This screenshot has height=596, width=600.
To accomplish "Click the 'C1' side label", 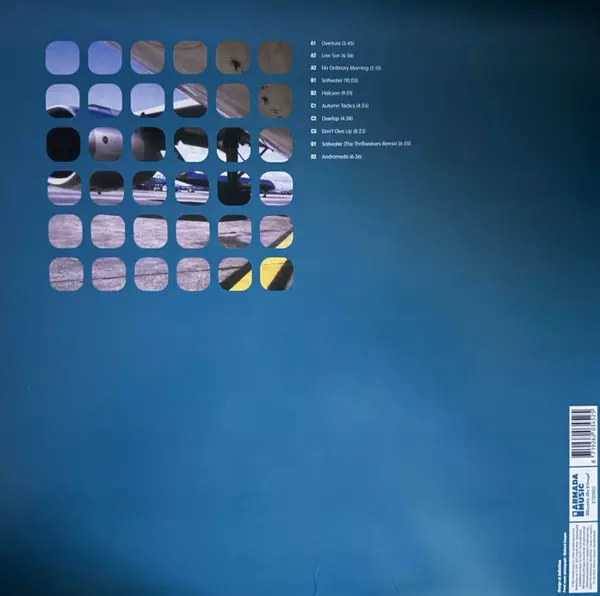I will pyautogui.click(x=313, y=105).
